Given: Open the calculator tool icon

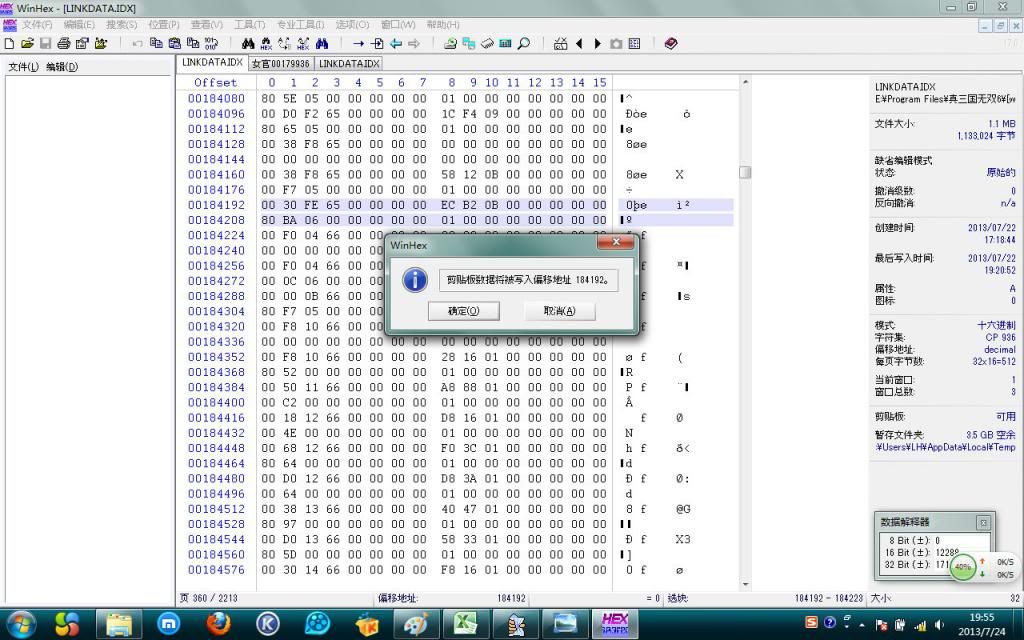Looking at the screenshot, I should [505, 44].
